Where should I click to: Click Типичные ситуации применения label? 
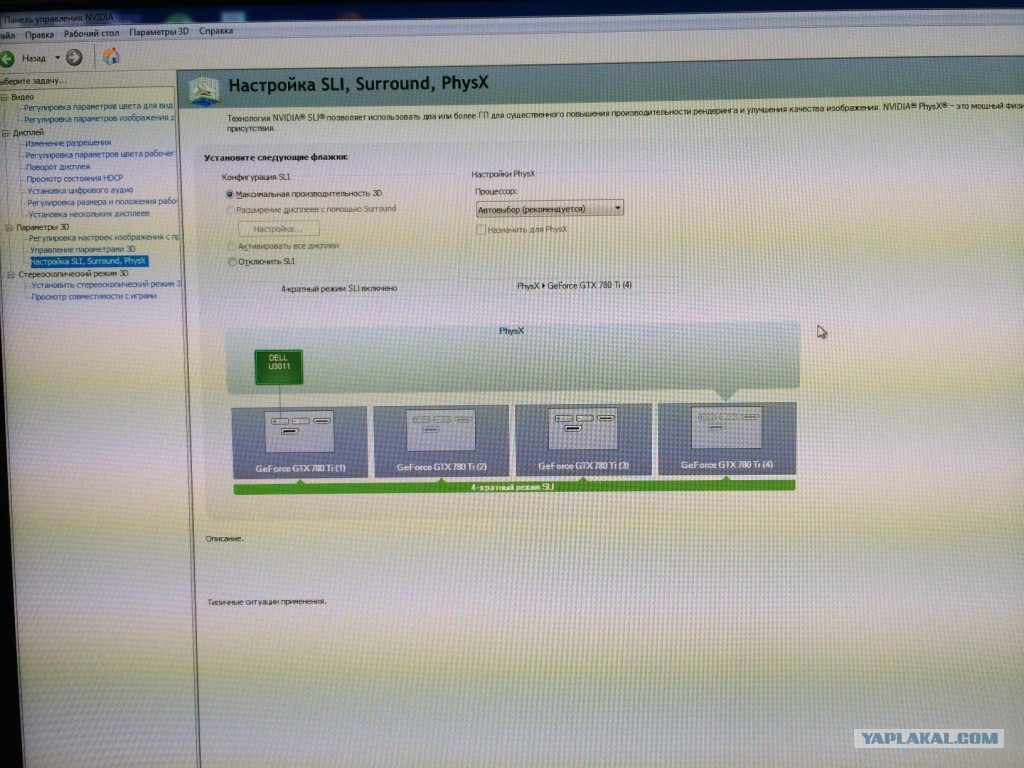tap(266, 601)
